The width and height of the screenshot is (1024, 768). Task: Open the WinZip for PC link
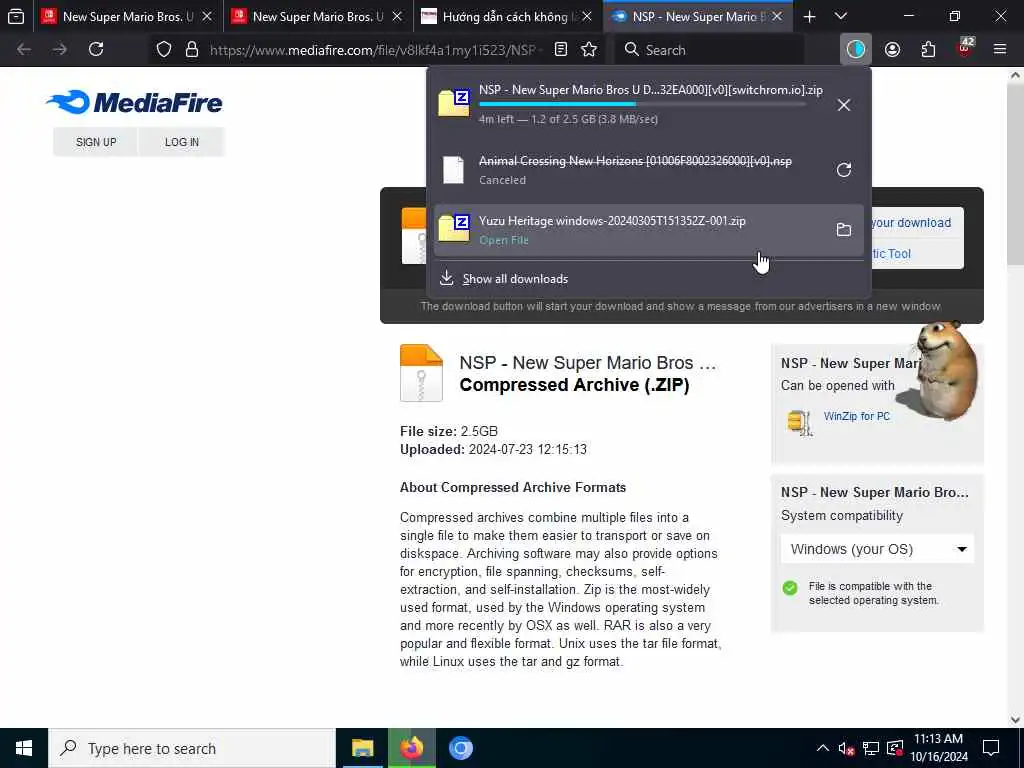click(x=857, y=416)
